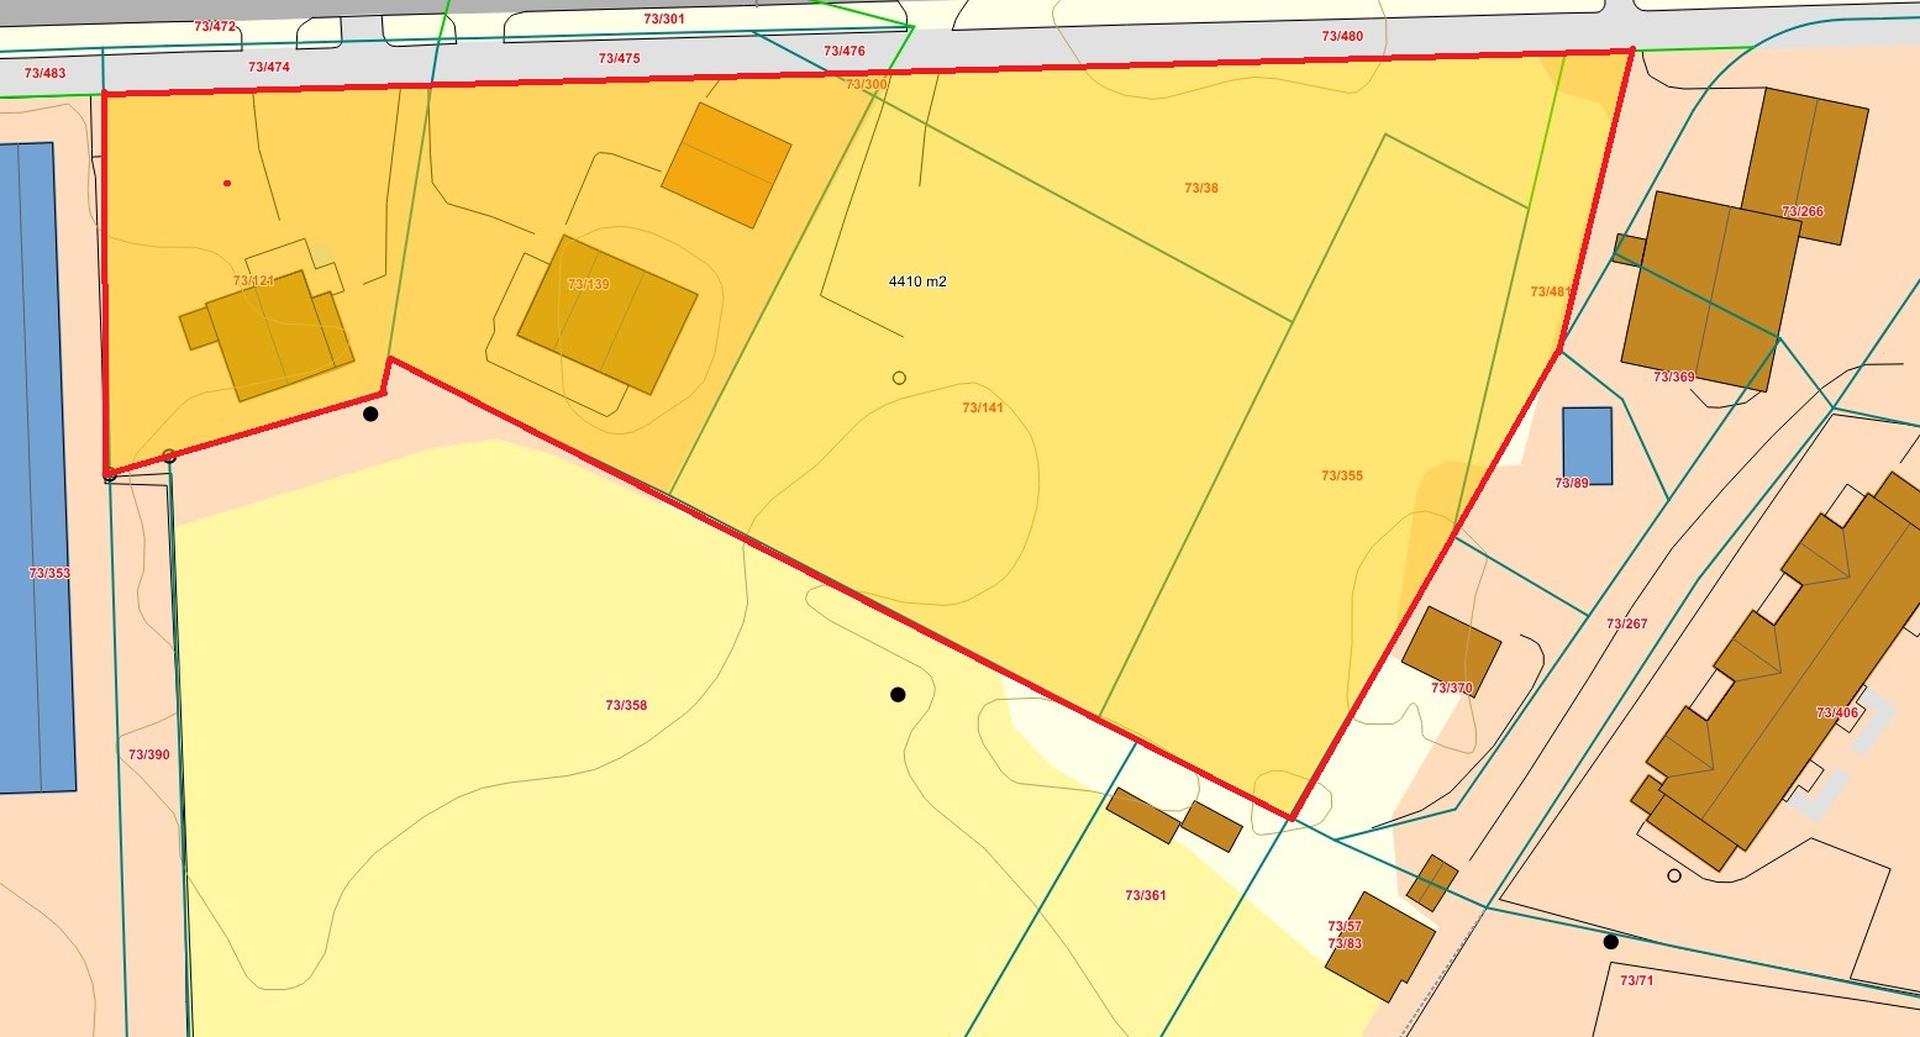Viewport: 1920px width, 1037px height.
Task: Click hollow circle marker above 73/141
Action: pyautogui.click(x=899, y=378)
